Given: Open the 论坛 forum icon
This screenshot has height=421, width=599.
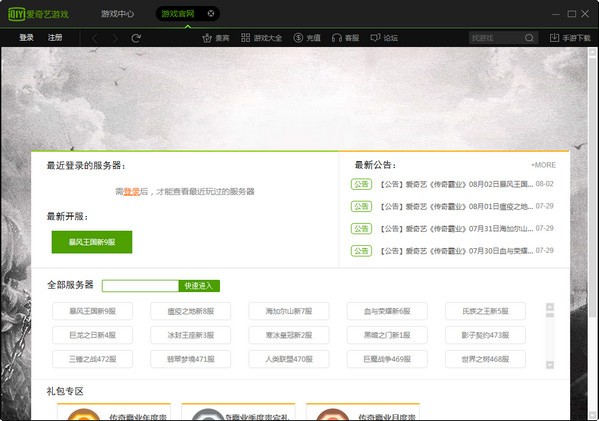Looking at the screenshot, I should [375, 37].
